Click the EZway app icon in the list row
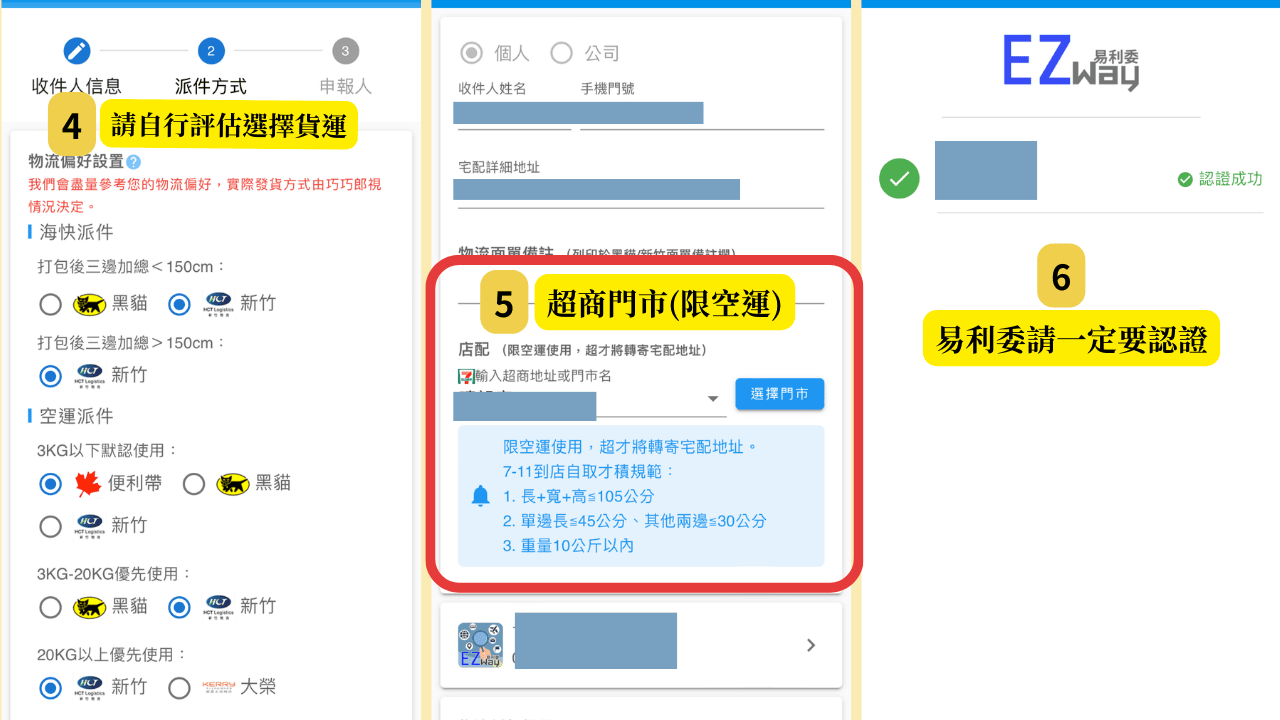Image resolution: width=1280 pixels, height=720 pixels. 480,645
